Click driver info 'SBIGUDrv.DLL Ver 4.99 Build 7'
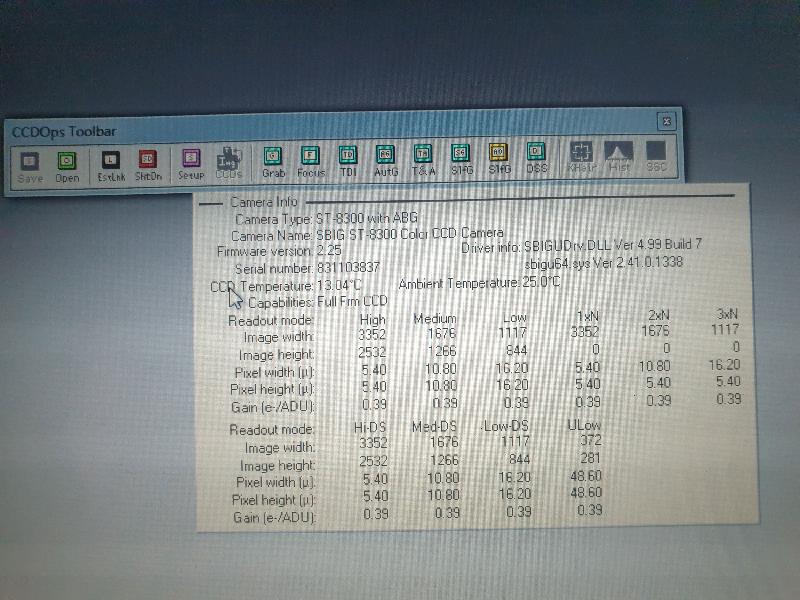 [613, 245]
